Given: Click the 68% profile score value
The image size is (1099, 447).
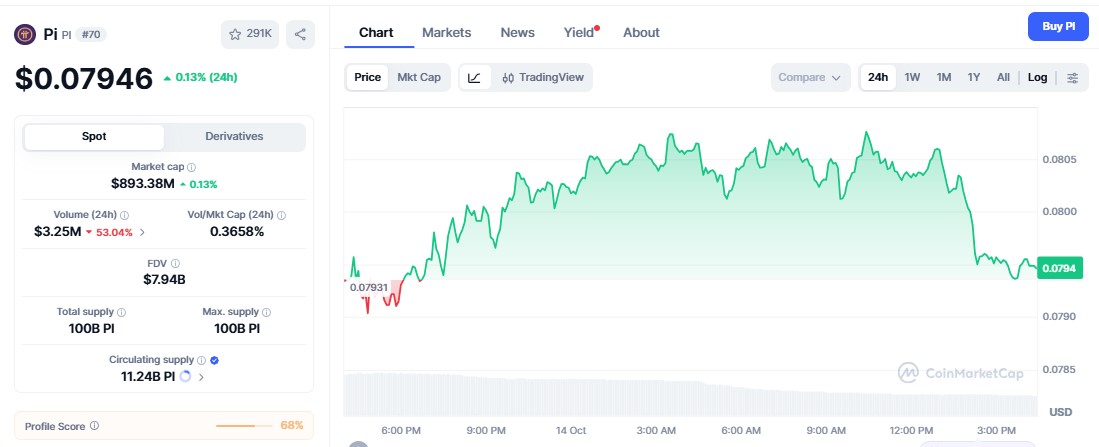Looking at the screenshot, I should (x=292, y=425).
